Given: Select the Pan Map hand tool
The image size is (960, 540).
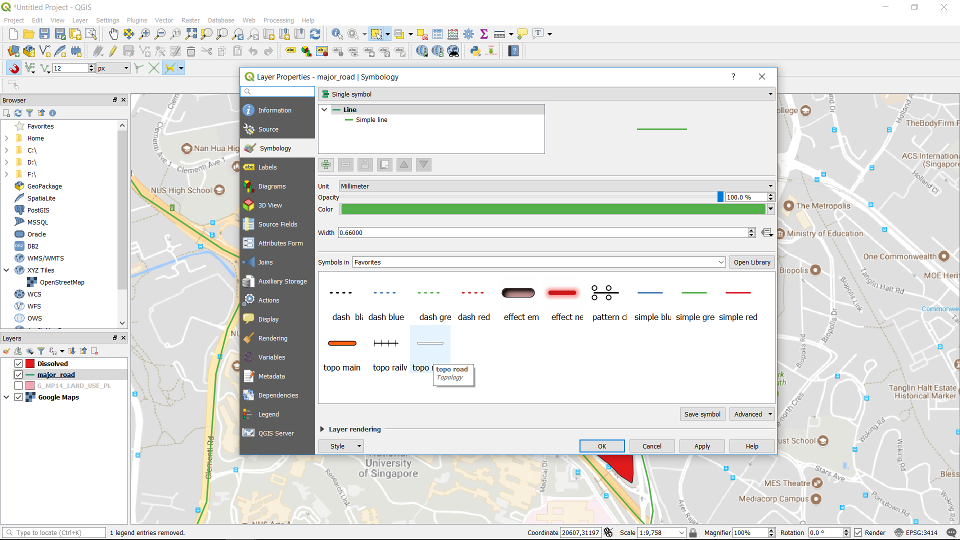Looking at the screenshot, I should (113, 34).
